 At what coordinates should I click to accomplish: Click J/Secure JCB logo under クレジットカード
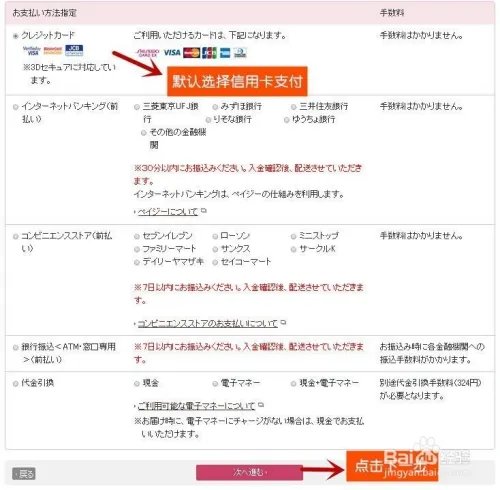click(74, 50)
